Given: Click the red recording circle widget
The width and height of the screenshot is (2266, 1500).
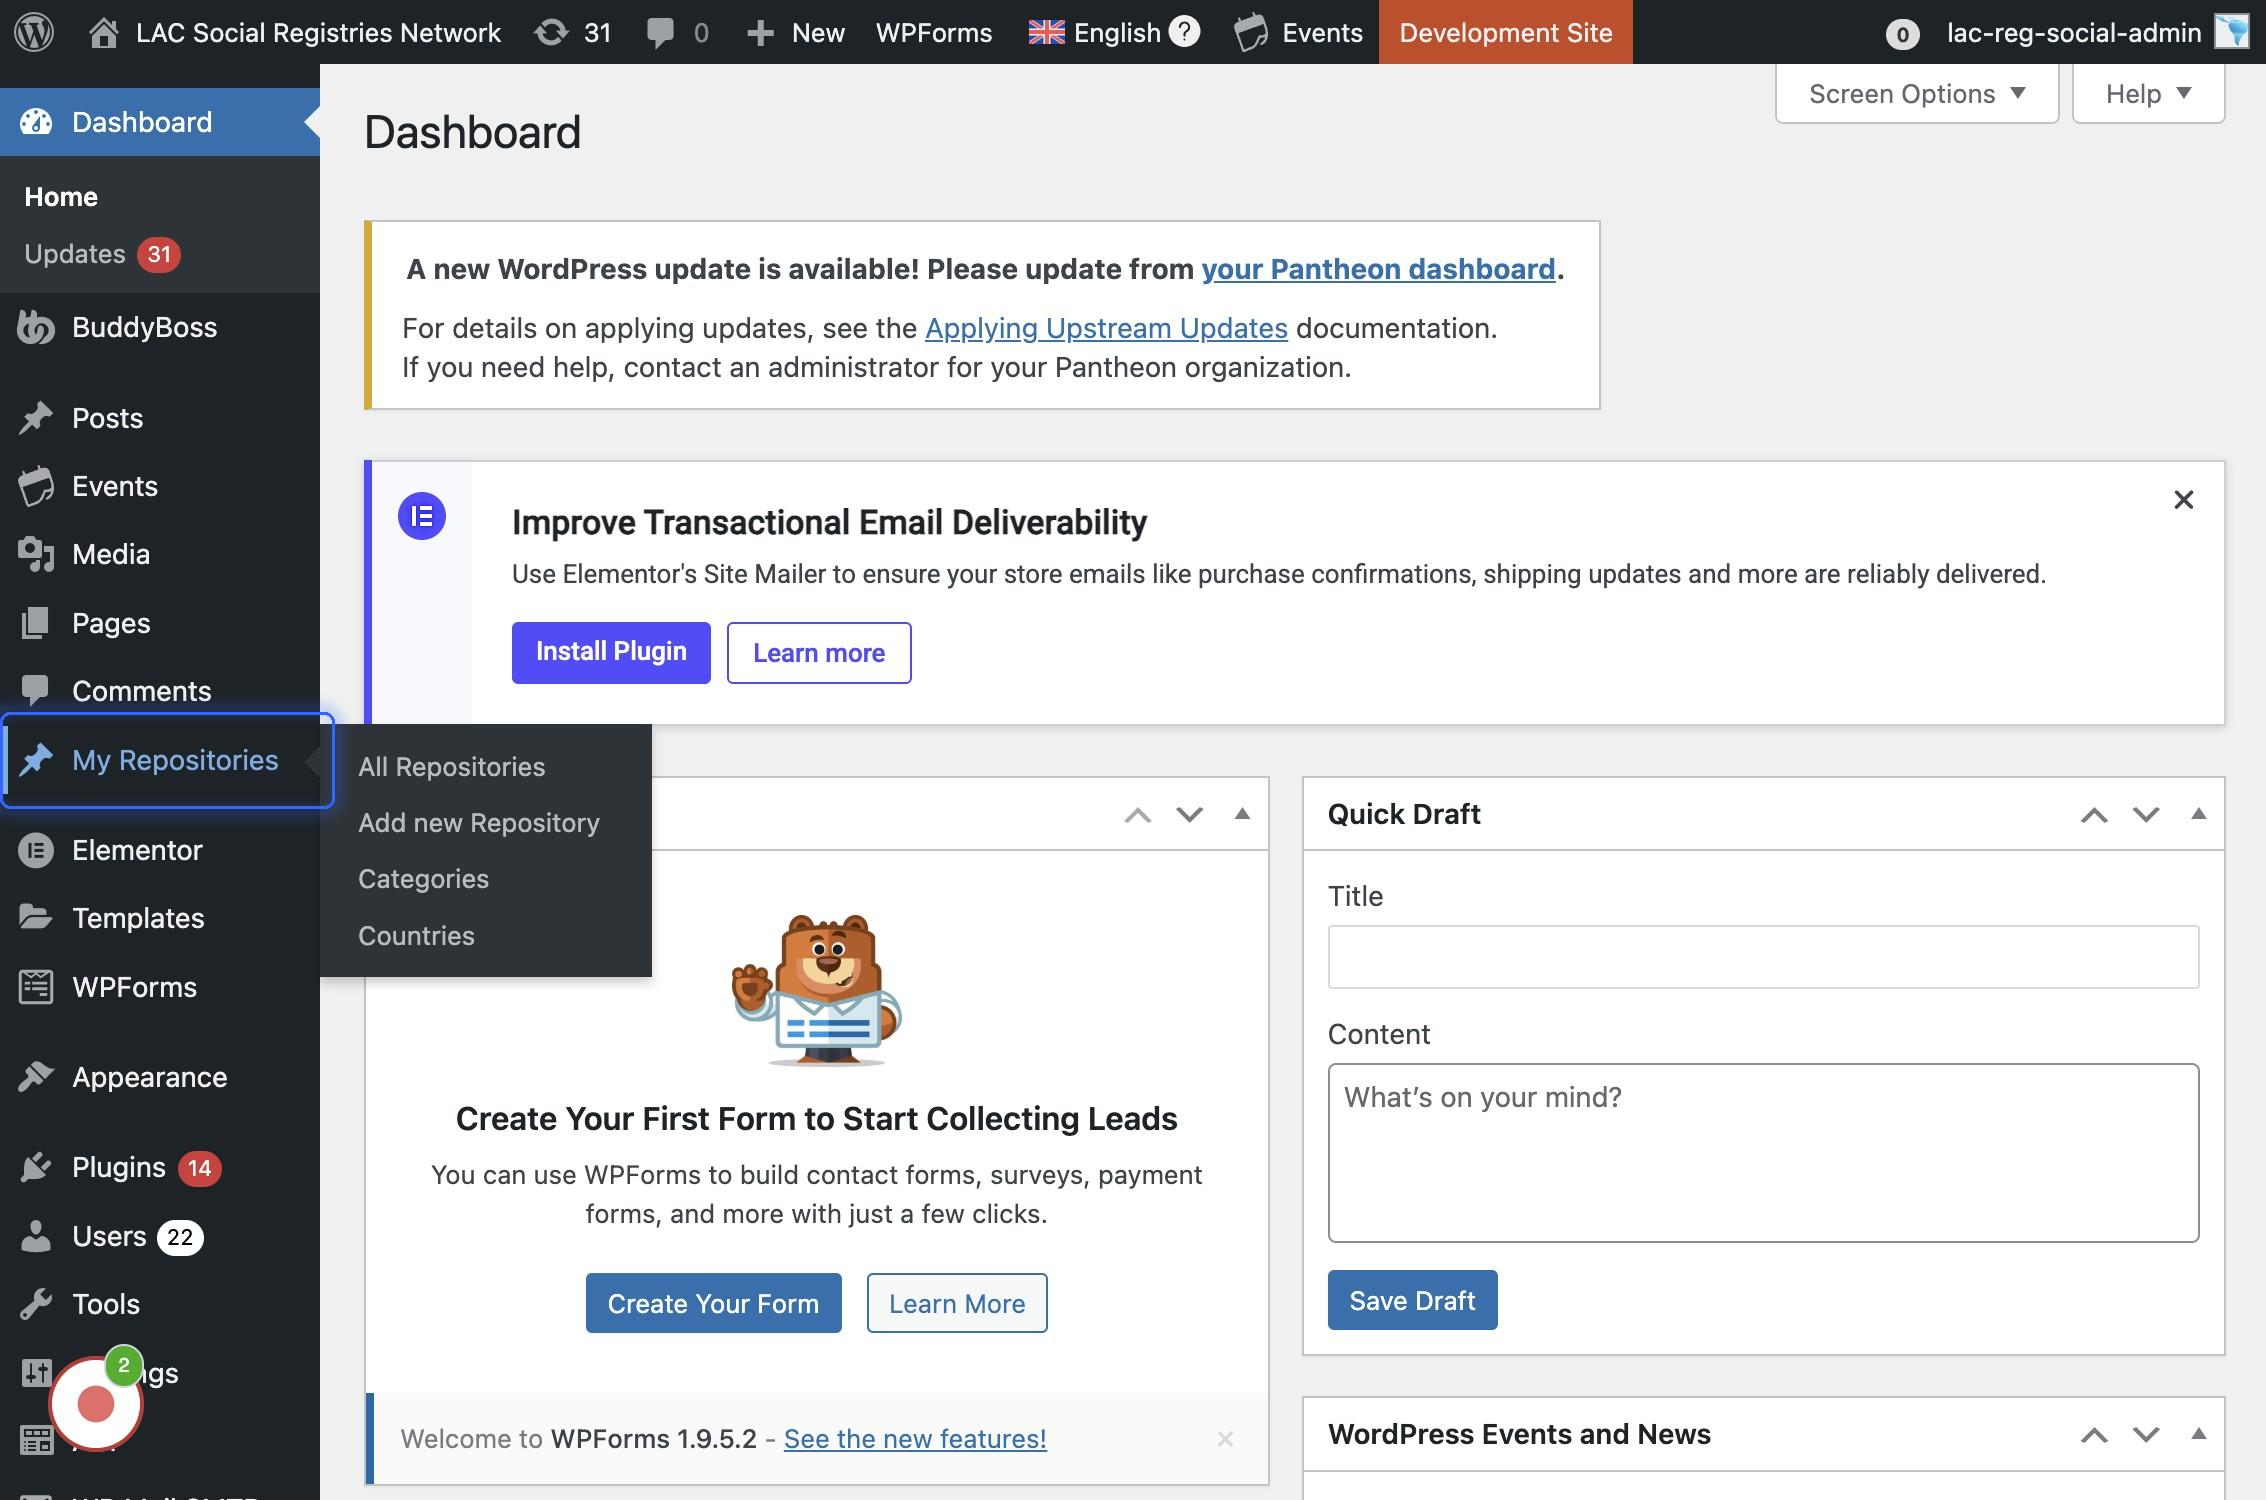Looking at the screenshot, I should [x=96, y=1404].
